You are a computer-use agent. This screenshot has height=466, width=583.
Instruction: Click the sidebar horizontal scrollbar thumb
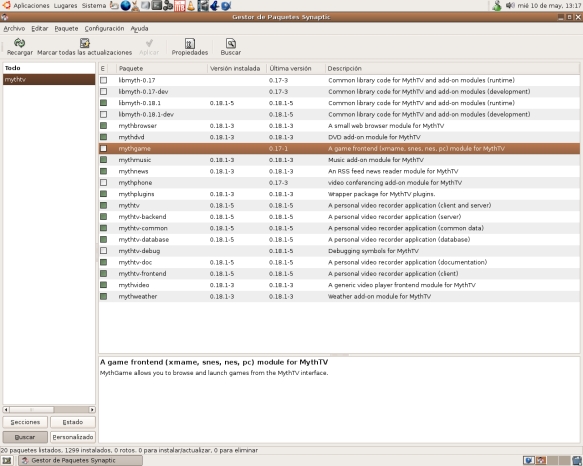(x=32, y=409)
